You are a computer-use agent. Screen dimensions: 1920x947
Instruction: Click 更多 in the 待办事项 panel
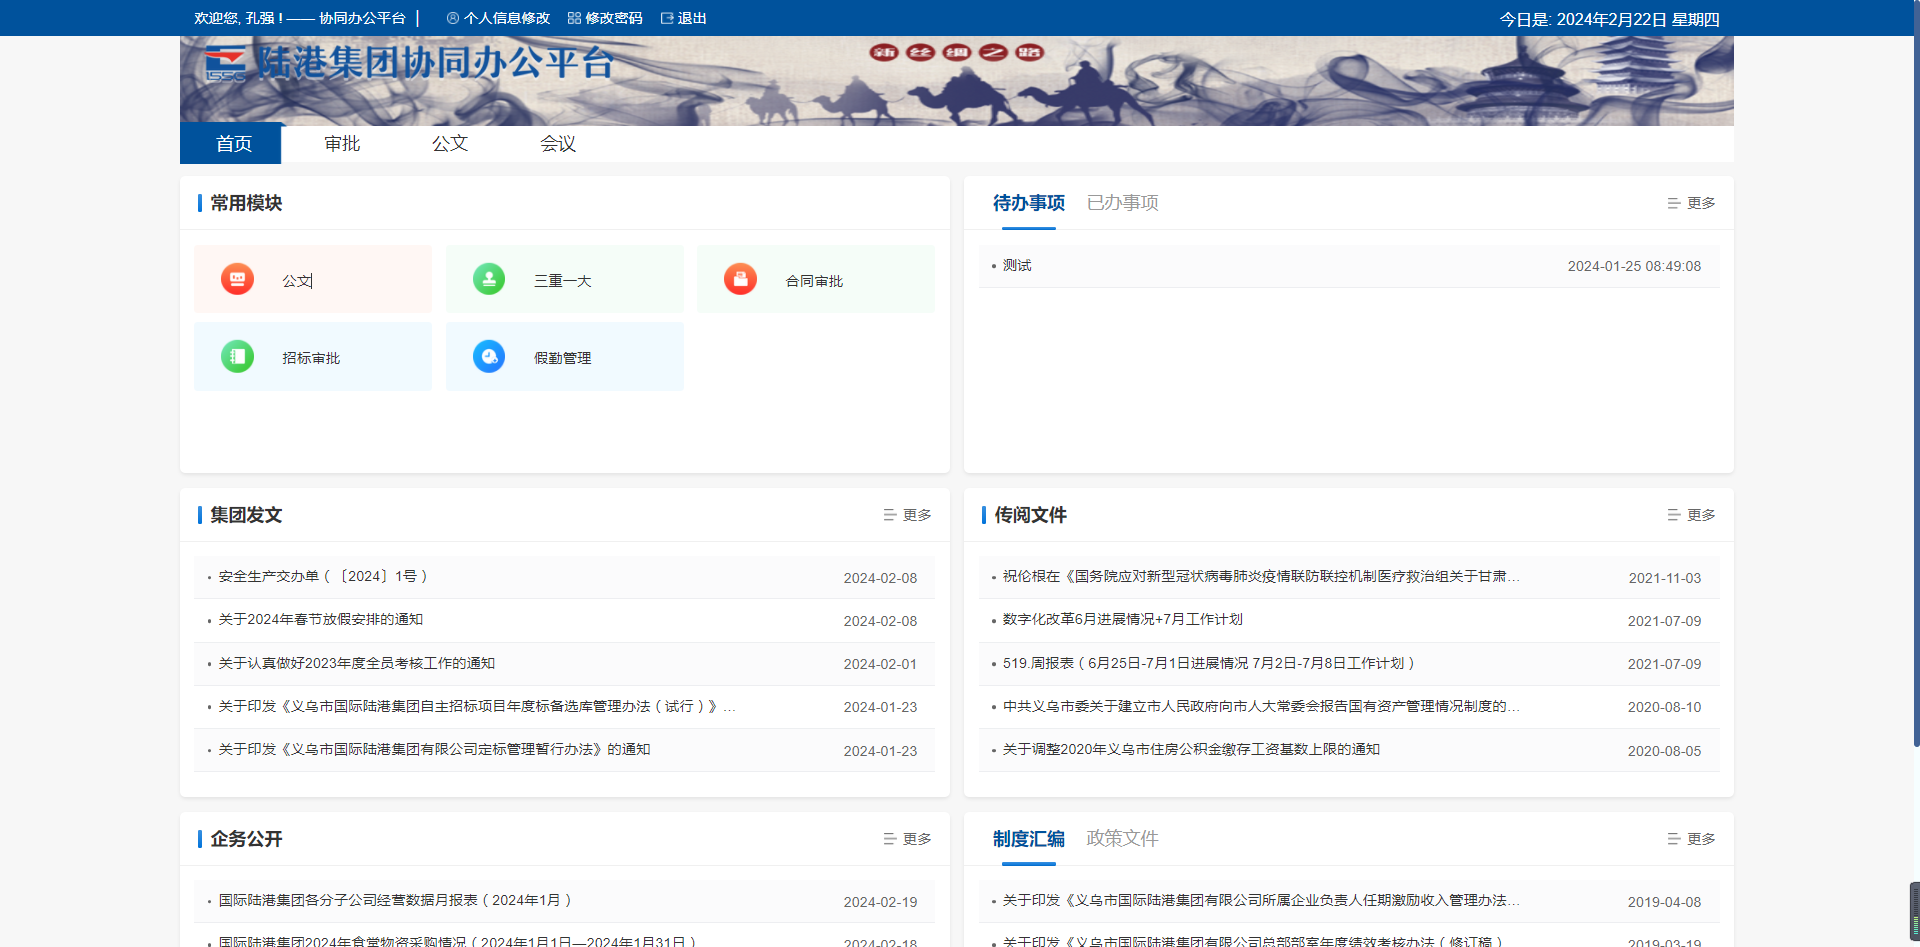(x=1701, y=203)
